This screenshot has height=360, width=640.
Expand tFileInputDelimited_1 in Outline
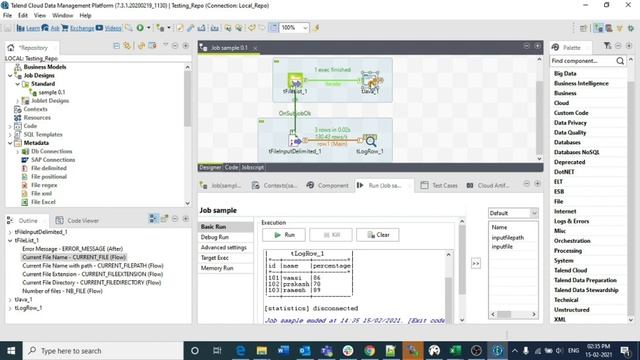(10, 232)
